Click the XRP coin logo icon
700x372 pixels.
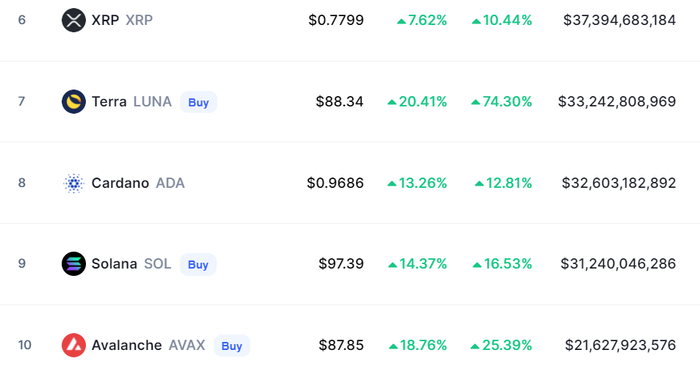tap(74, 20)
